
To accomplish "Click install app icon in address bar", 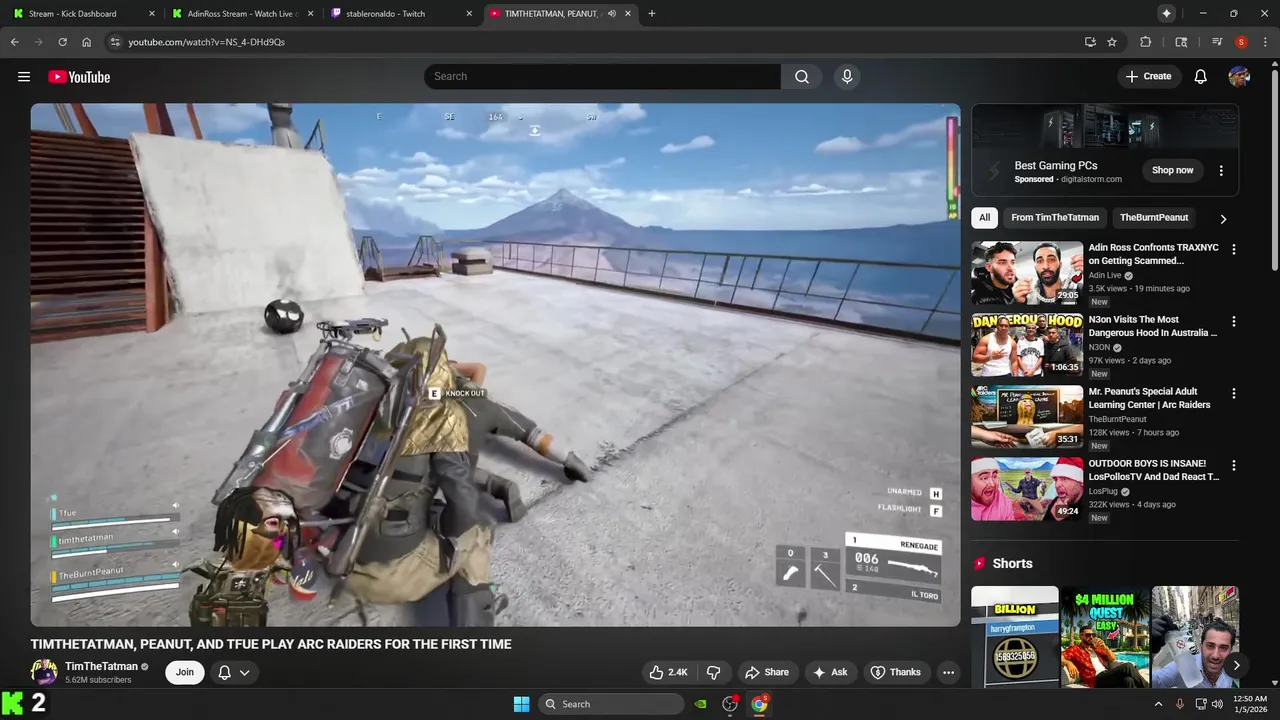I will 1090,42.
